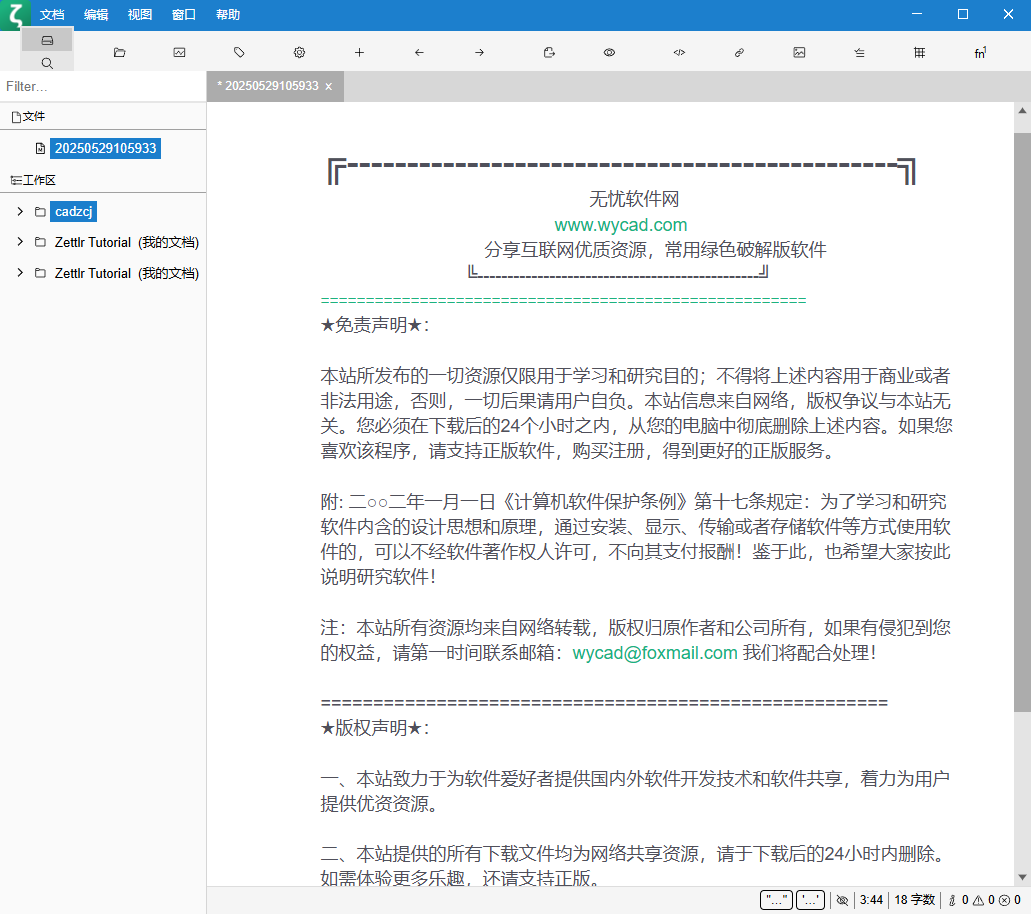Open the workspace folder toolbar icon
This screenshot has width=1031, height=914.
(x=119, y=52)
